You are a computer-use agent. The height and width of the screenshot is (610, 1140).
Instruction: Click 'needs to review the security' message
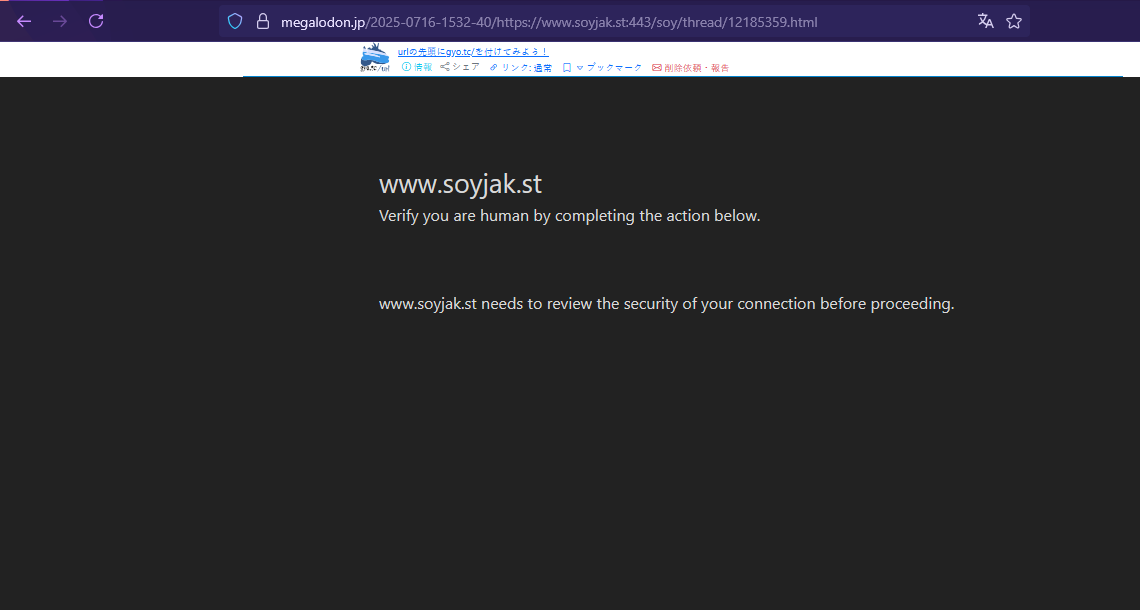[x=666, y=304]
